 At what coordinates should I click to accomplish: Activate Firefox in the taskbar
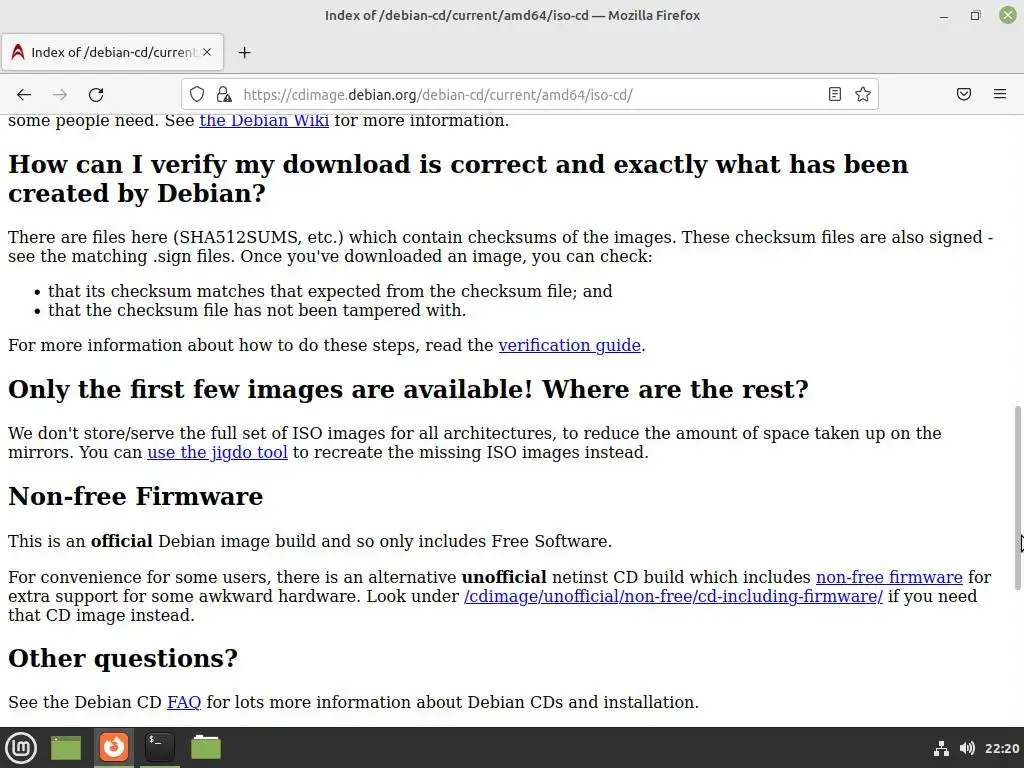click(x=114, y=748)
